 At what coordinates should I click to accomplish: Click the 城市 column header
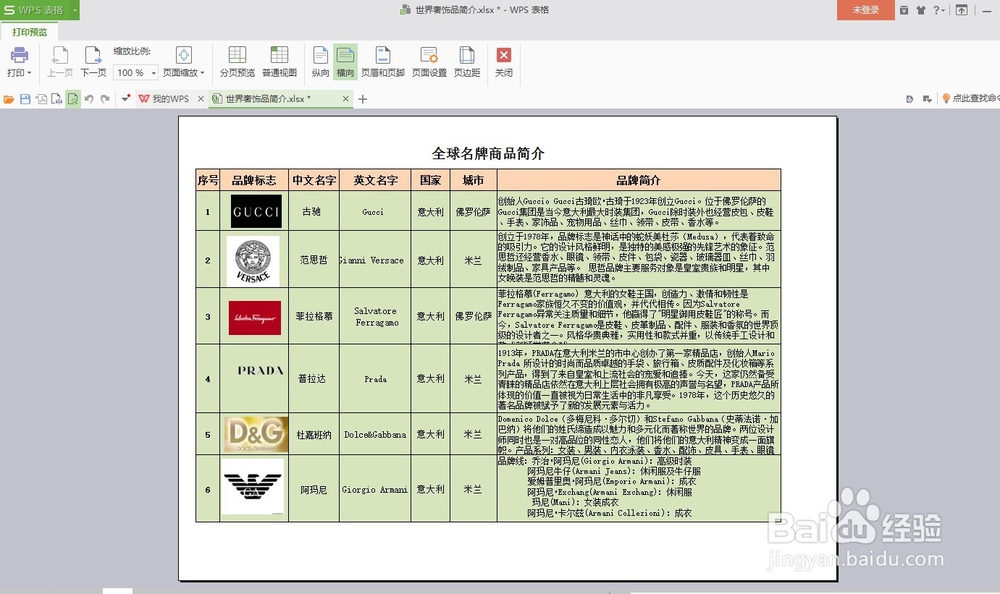pyautogui.click(x=473, y=181)
